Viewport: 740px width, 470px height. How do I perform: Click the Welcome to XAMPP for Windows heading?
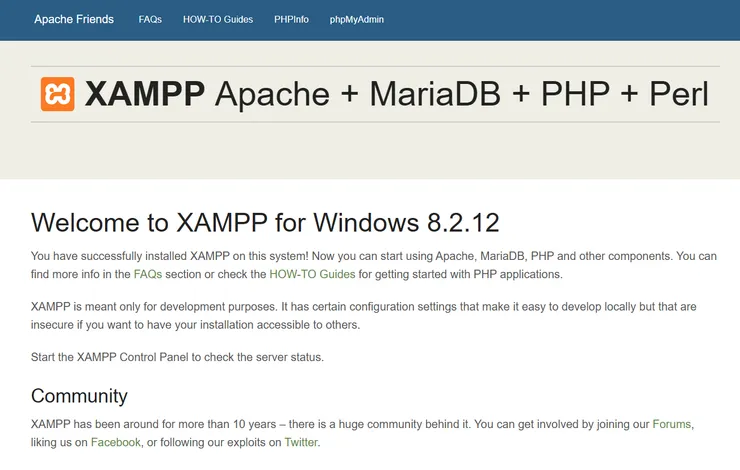coord(265,222)
